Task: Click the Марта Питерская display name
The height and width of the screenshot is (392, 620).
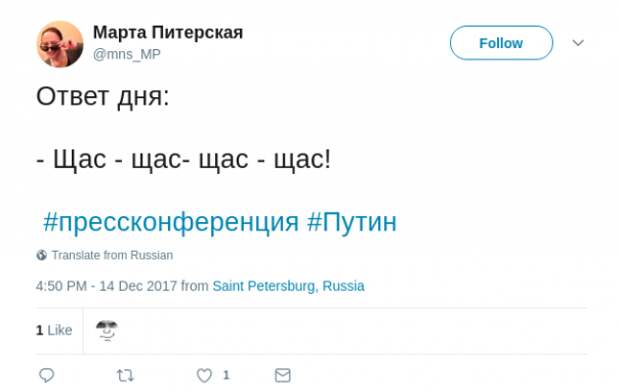Action: click(168, 32)
